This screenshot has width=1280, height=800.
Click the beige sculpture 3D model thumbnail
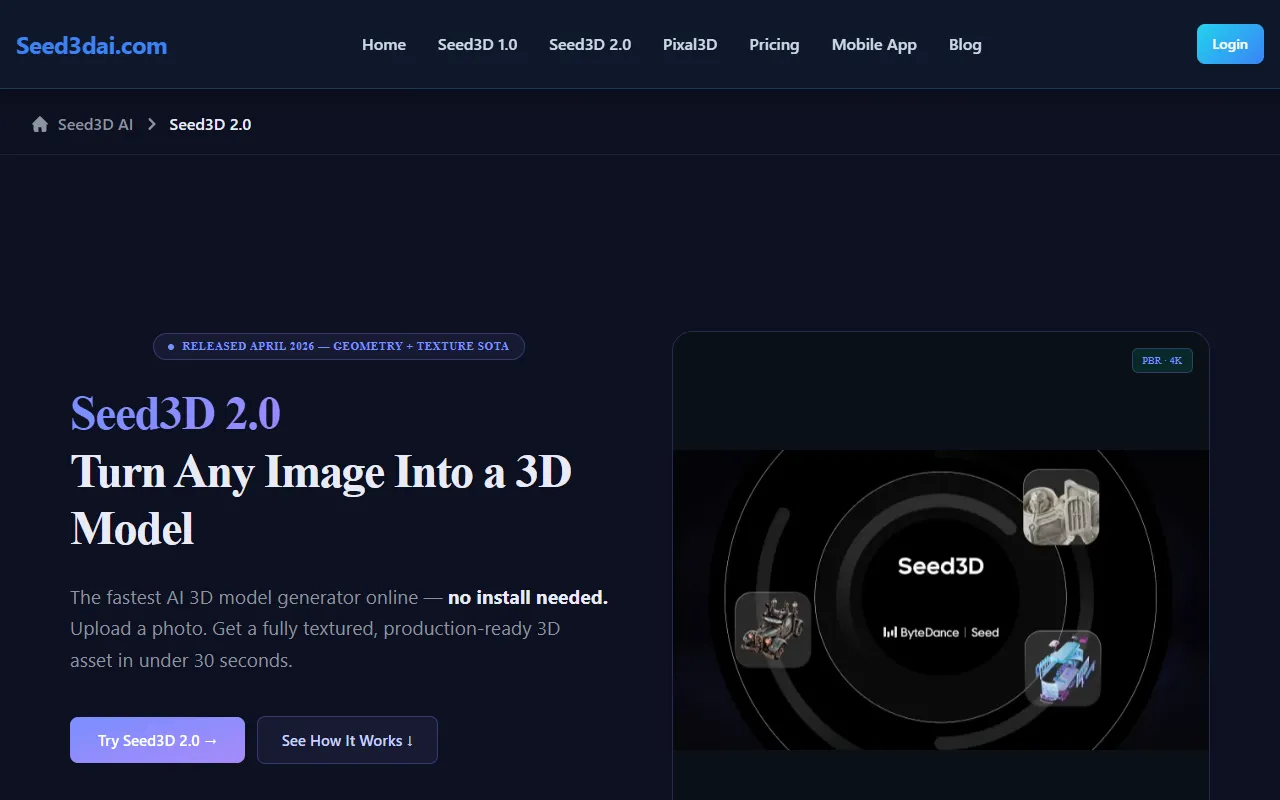[1061, 507]
